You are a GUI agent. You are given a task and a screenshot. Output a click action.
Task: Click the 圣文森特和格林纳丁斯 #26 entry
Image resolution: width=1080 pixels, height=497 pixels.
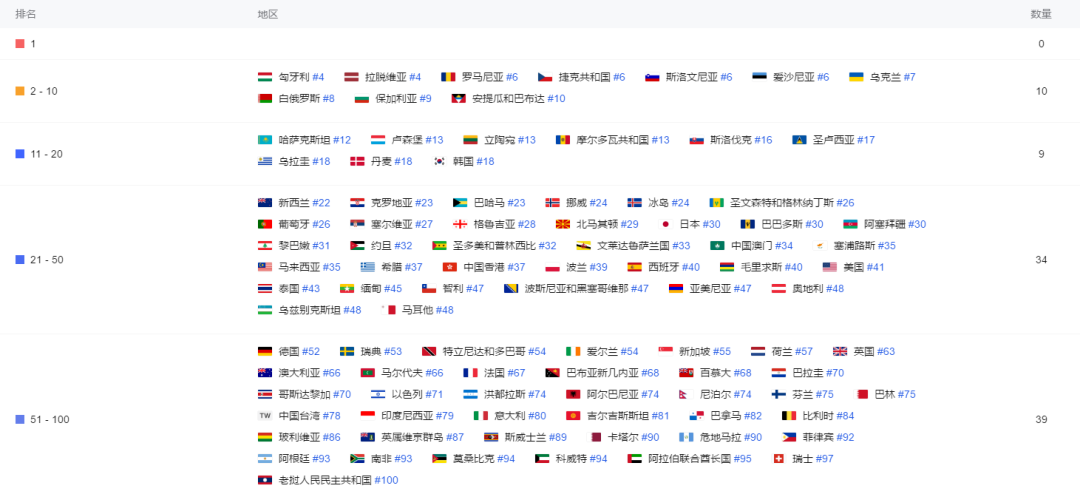click(x=782, y=202)
